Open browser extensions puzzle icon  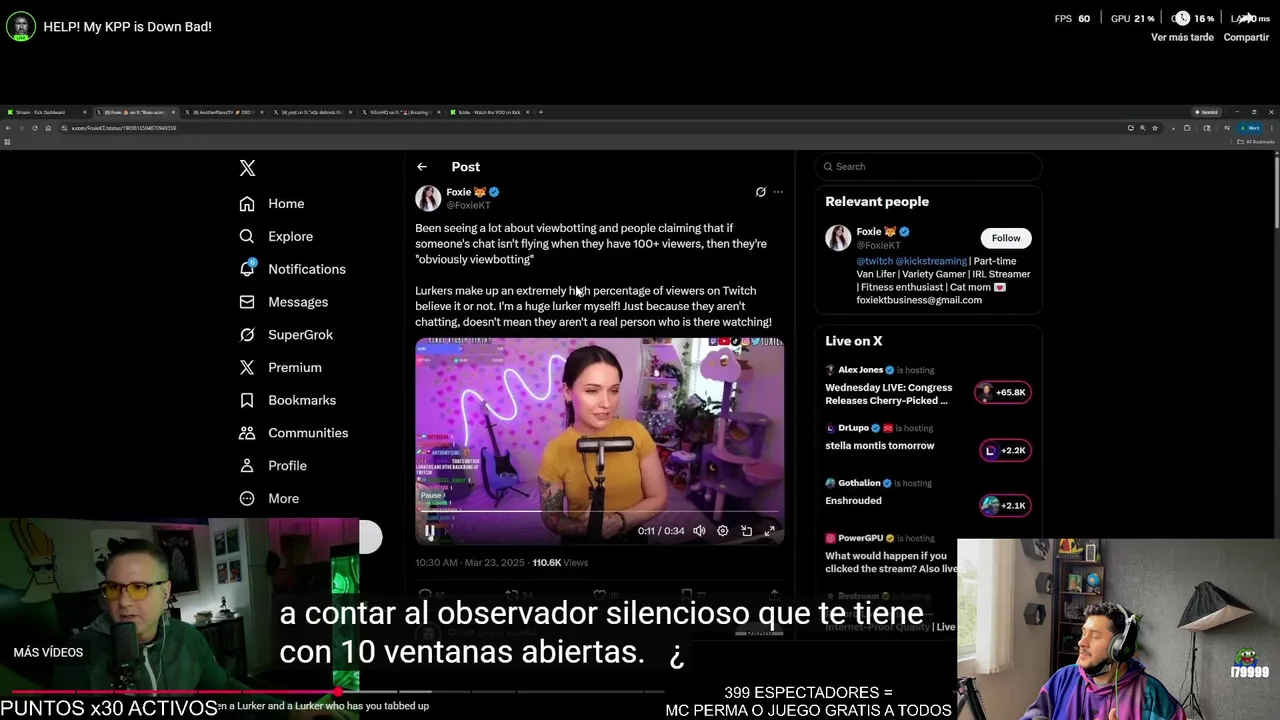(x=1187, y=128)
